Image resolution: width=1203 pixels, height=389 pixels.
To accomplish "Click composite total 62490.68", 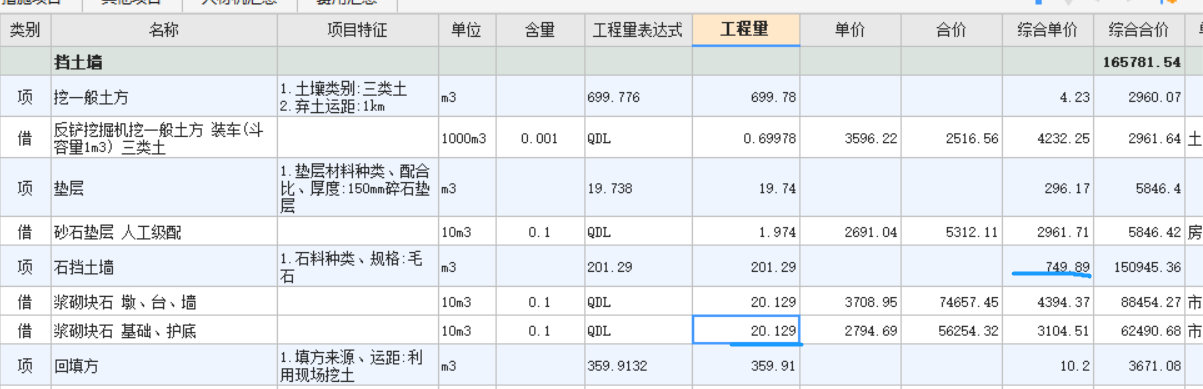I will coord(1151,330).
